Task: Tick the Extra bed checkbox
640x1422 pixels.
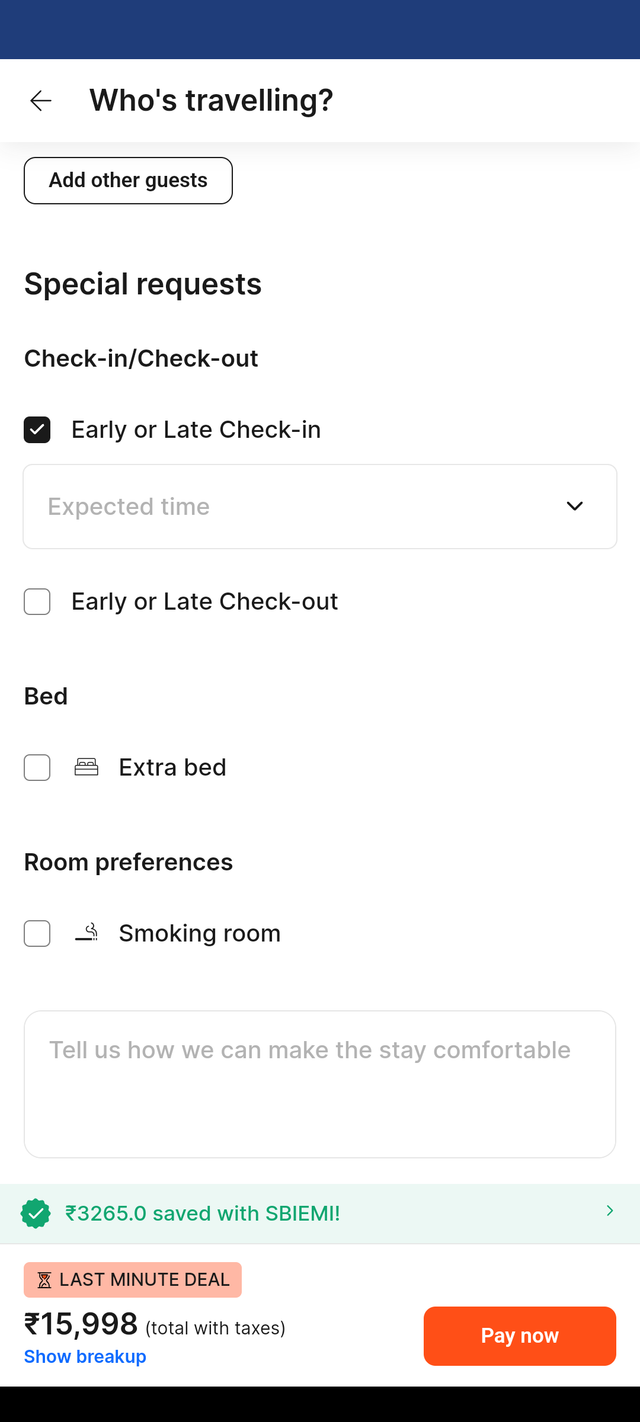Action: click(x=37, y=768)
